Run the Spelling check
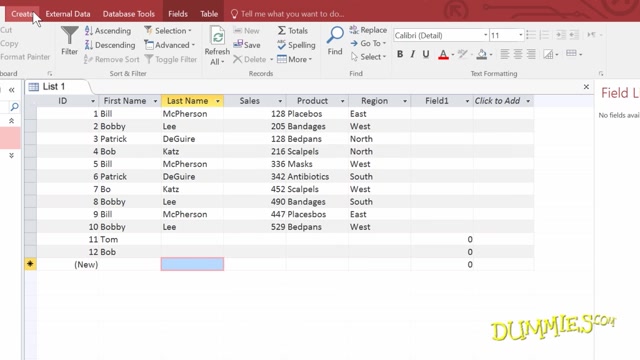Image resolution: width=640 pixels, height=360 pixels. click(x=296, y=45)
